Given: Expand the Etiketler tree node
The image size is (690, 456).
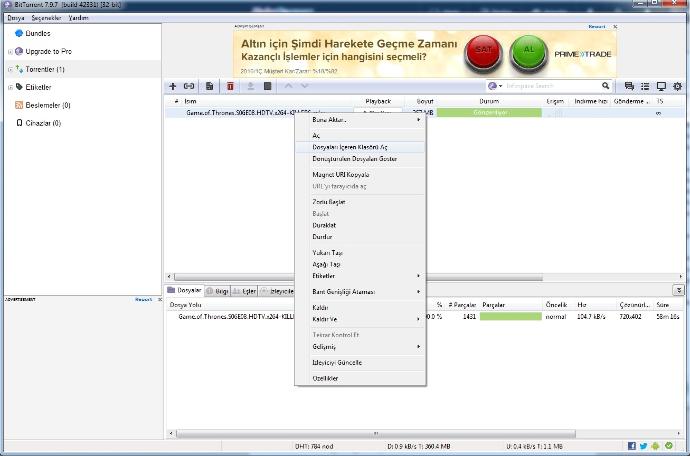Looking at the screenshot, I should point(10,87).
